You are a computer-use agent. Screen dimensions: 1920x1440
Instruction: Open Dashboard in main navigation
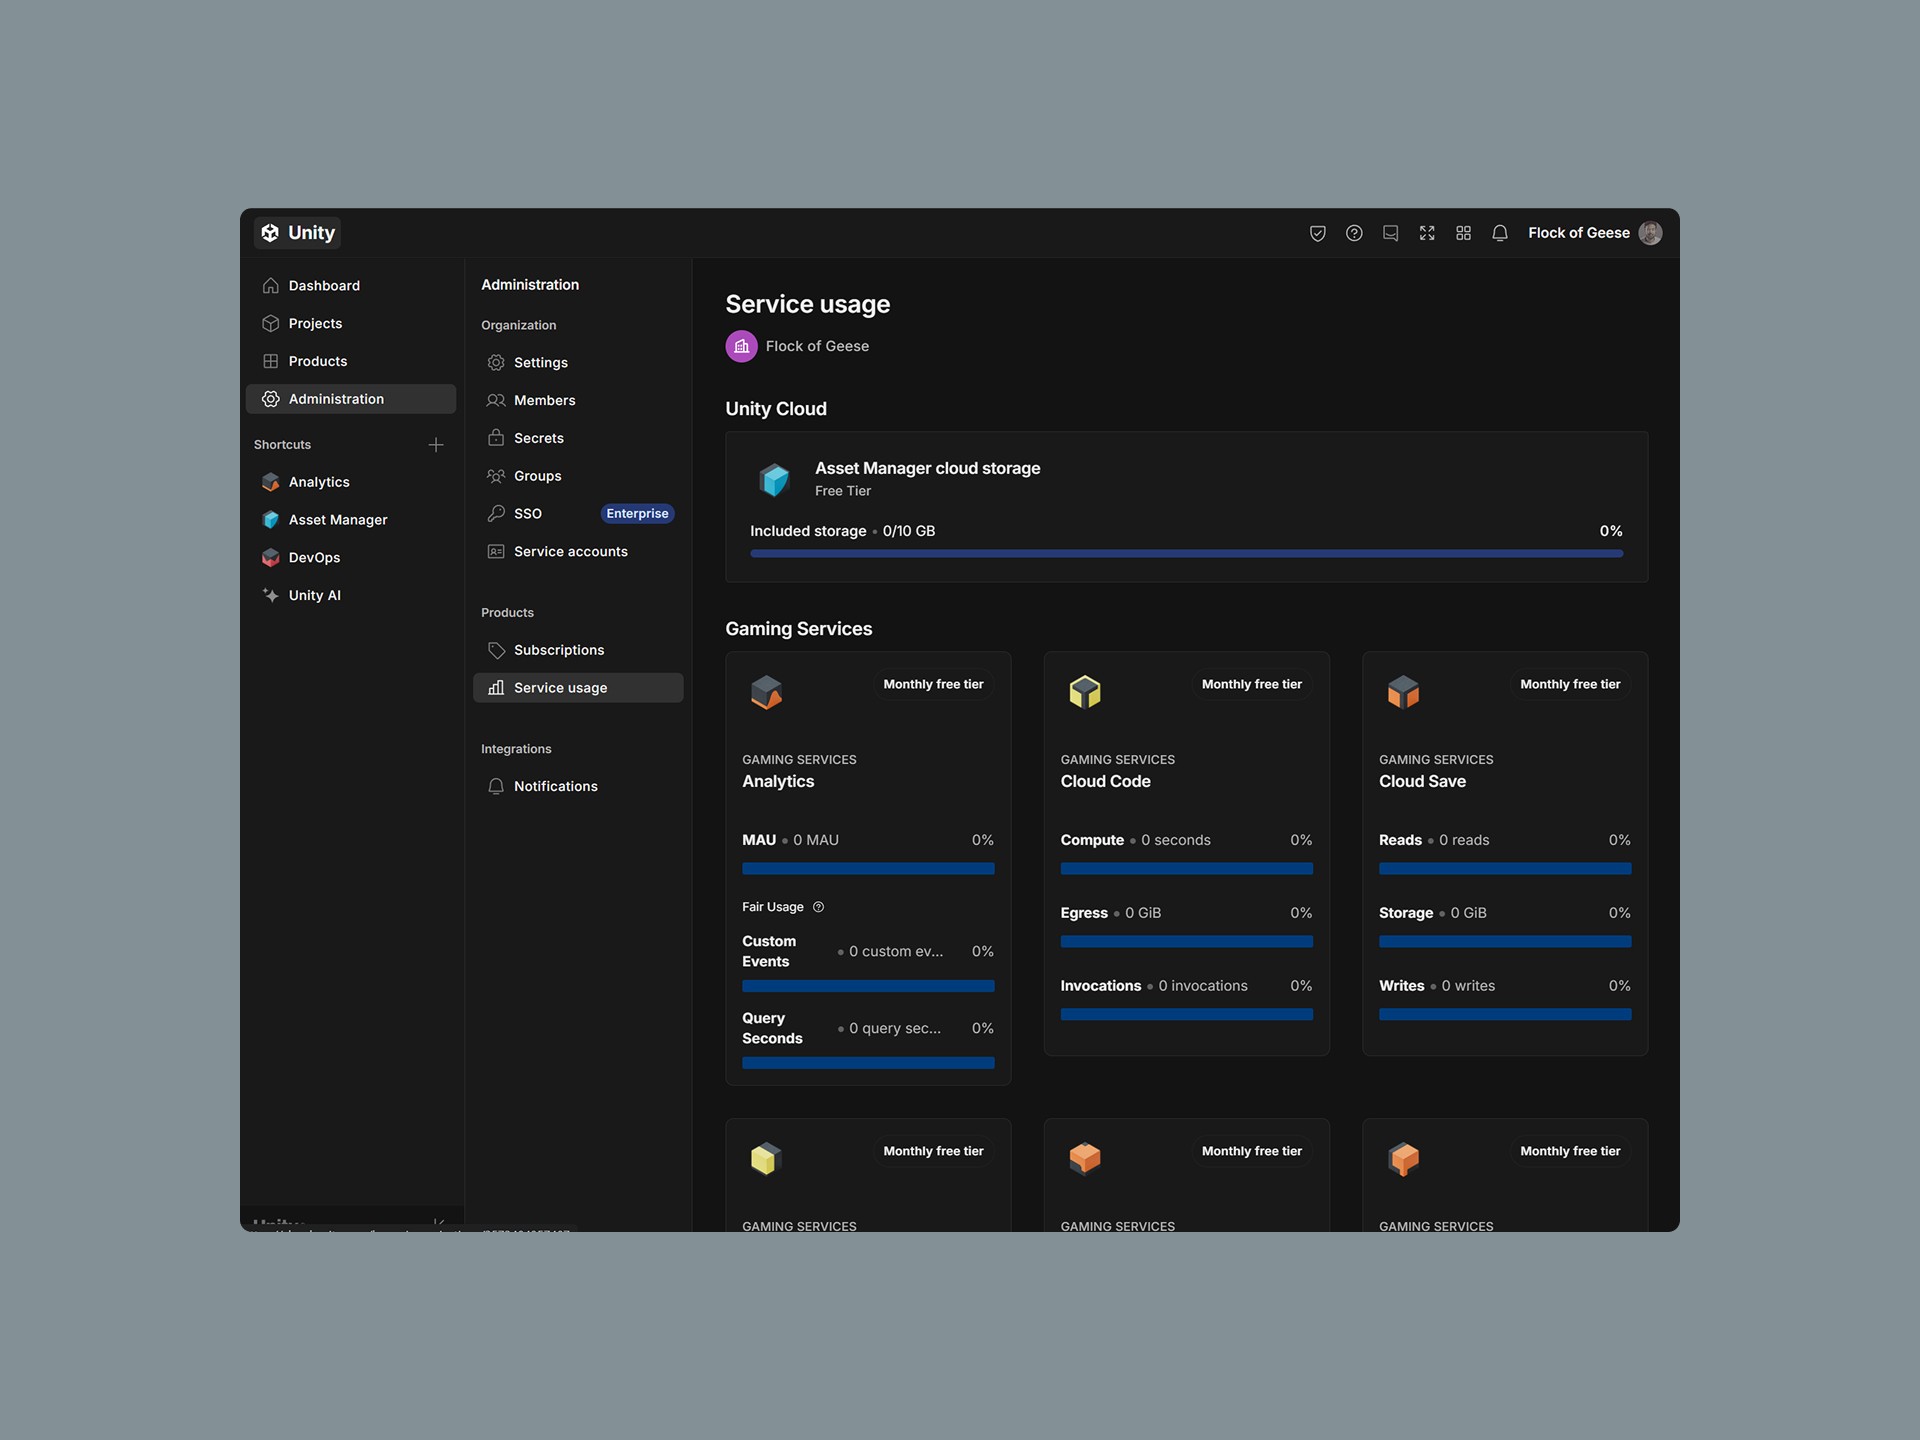(x=323, y=286)
